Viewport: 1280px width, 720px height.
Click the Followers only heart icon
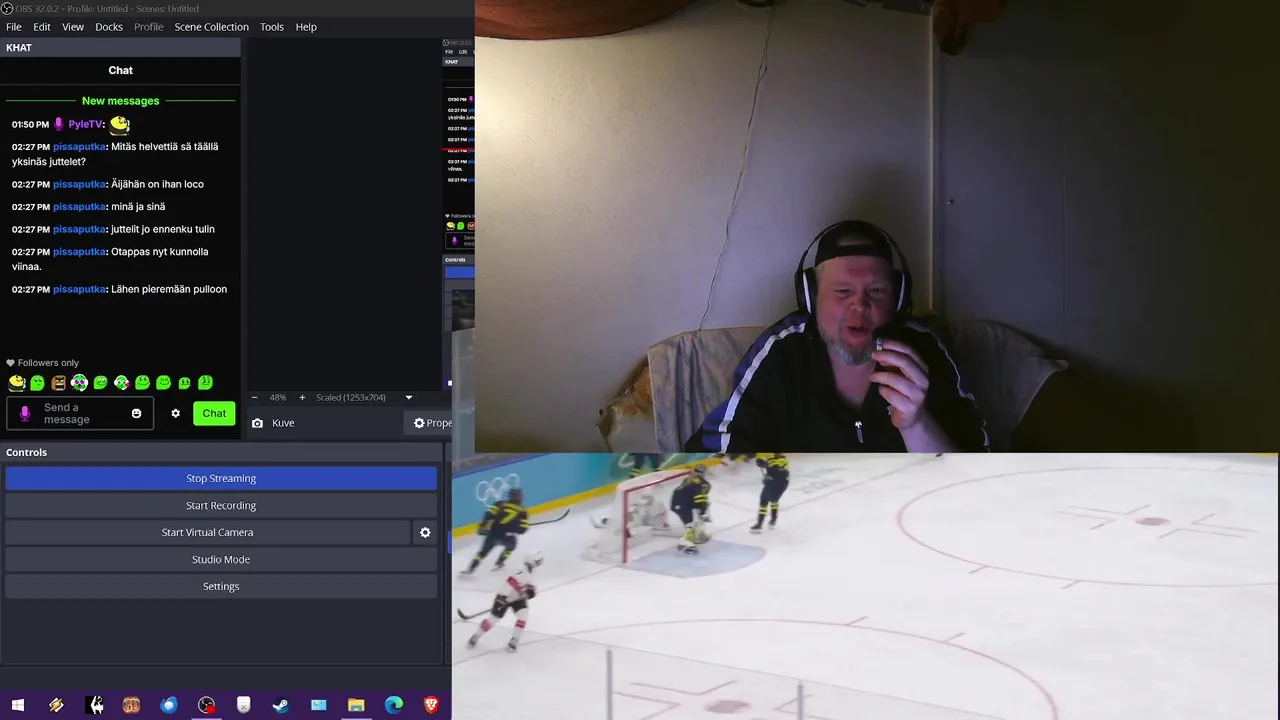11,363
